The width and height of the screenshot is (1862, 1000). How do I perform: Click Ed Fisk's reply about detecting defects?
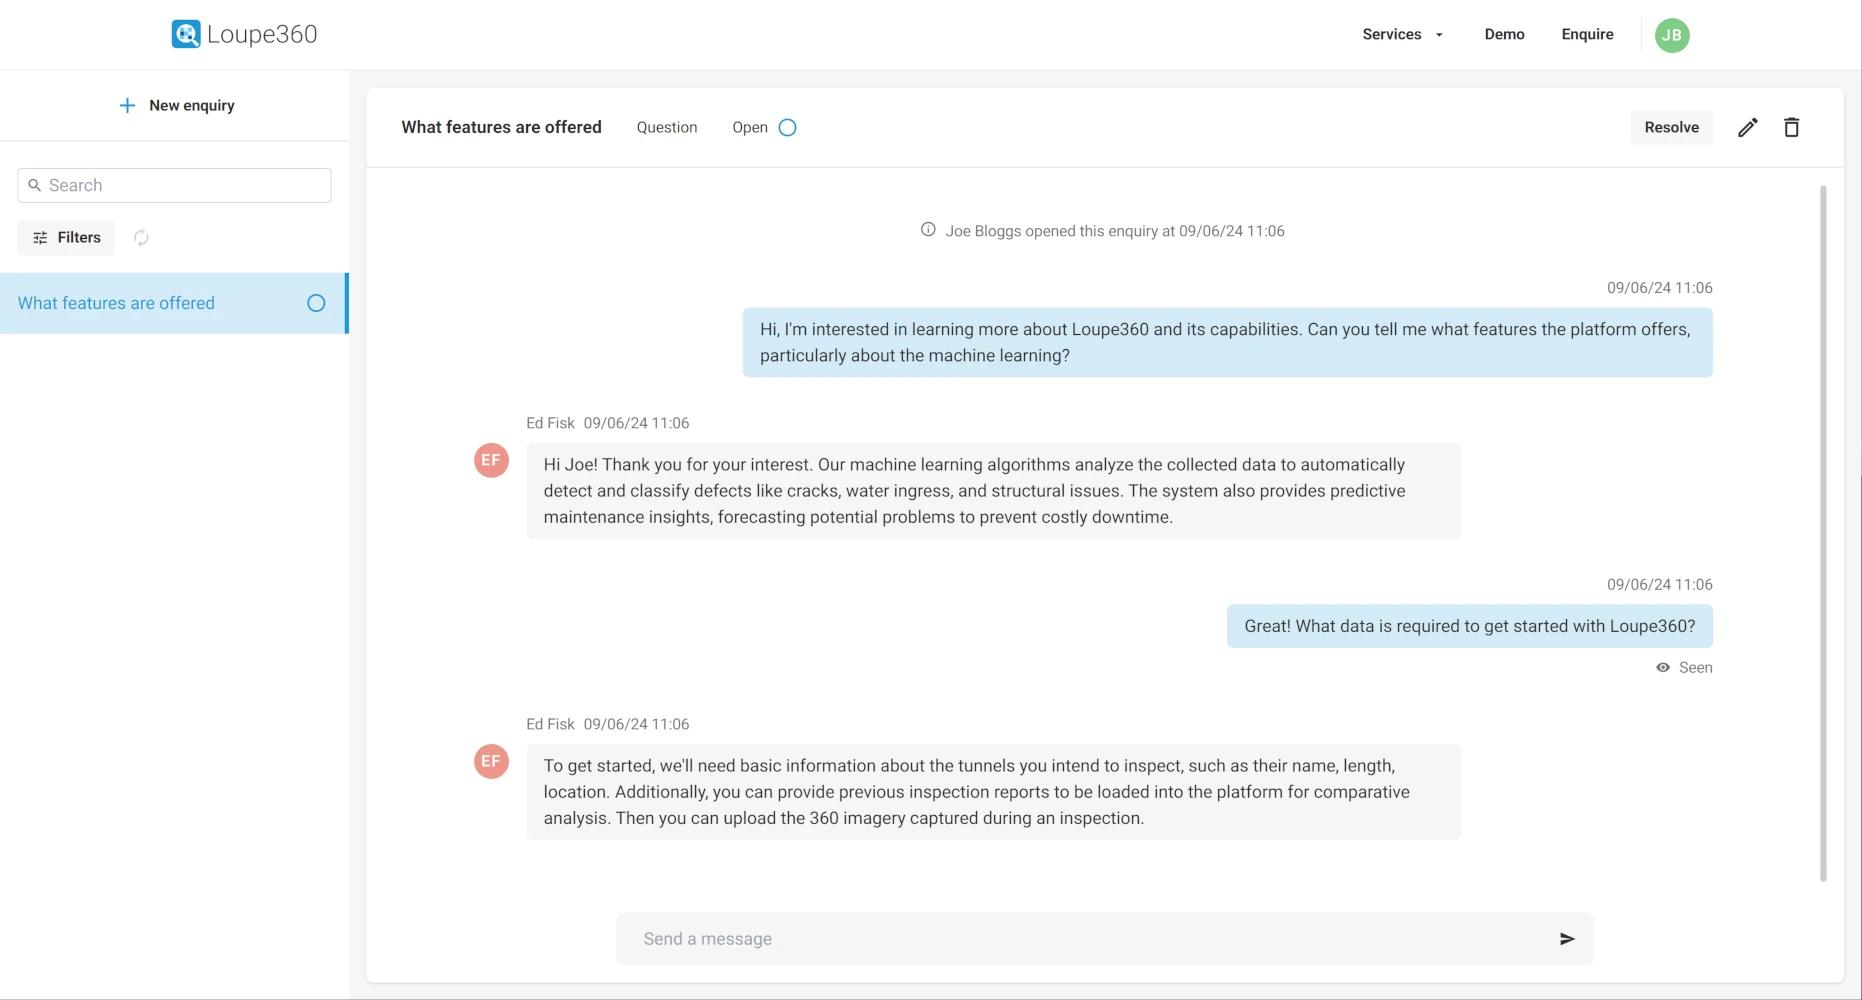point(993,491)
